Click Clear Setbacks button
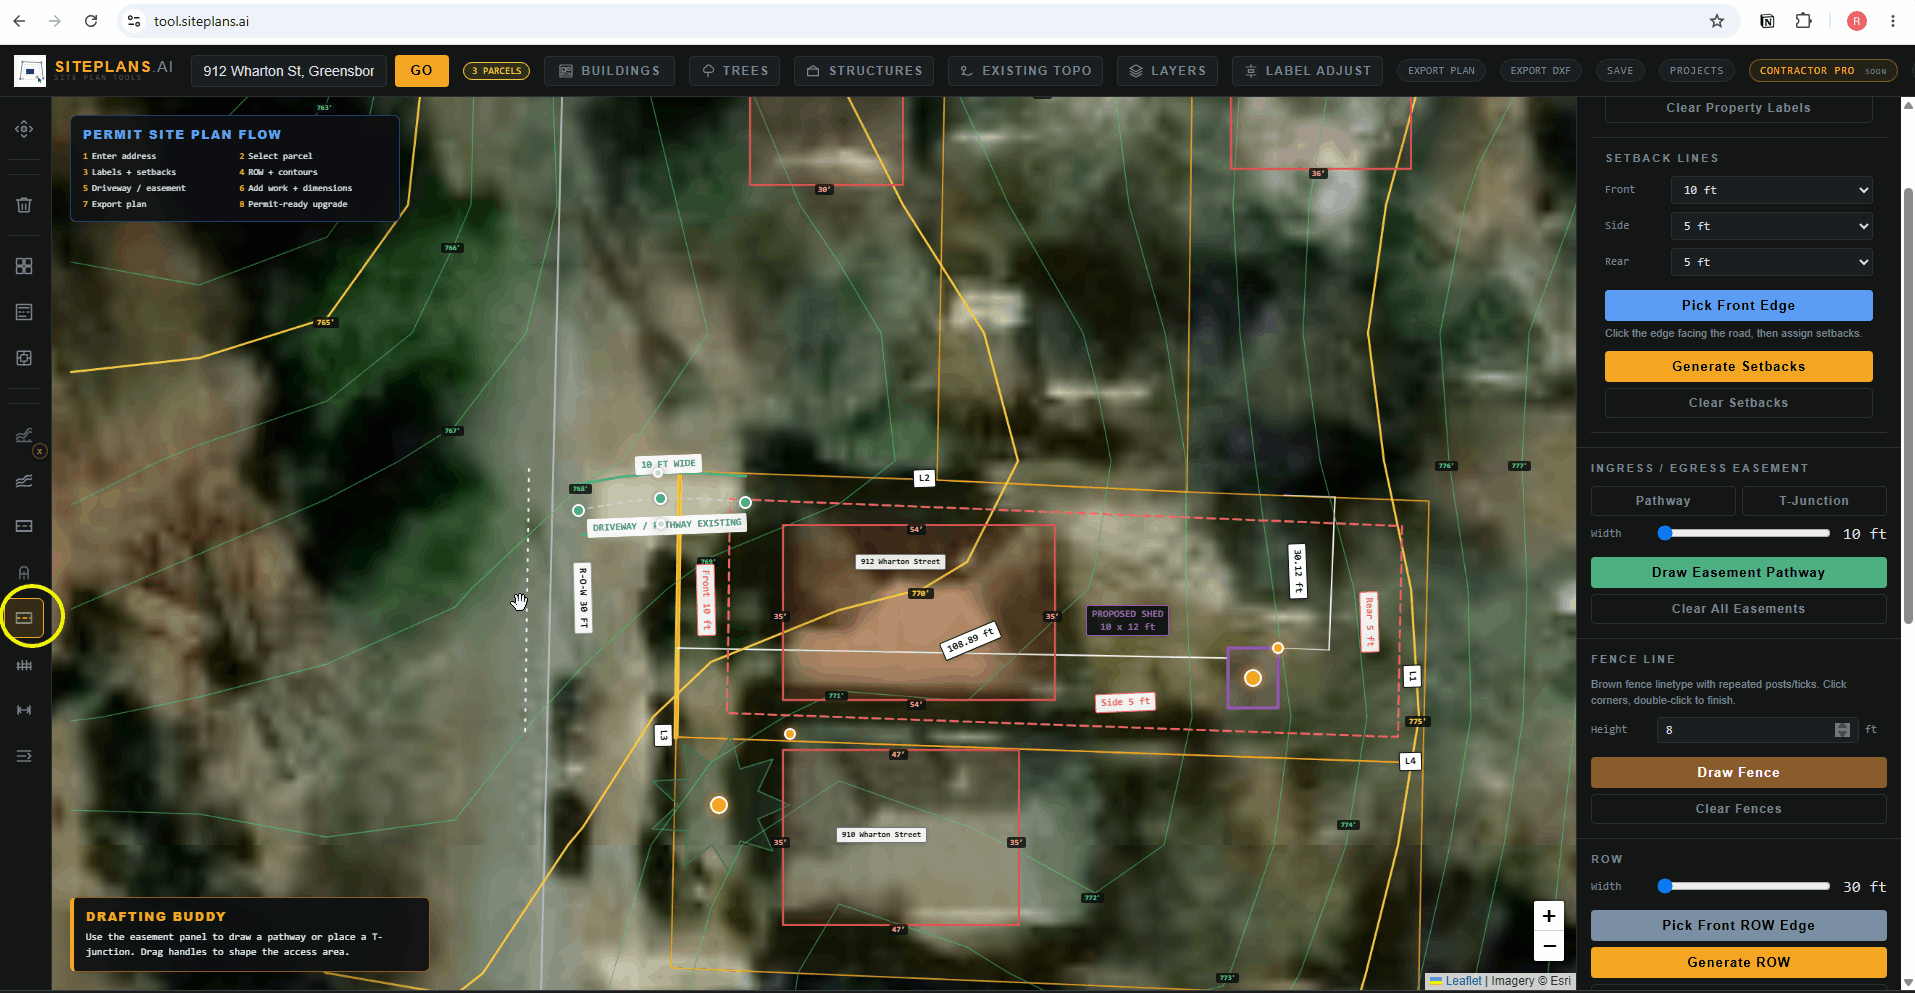 pos(1738,402)
